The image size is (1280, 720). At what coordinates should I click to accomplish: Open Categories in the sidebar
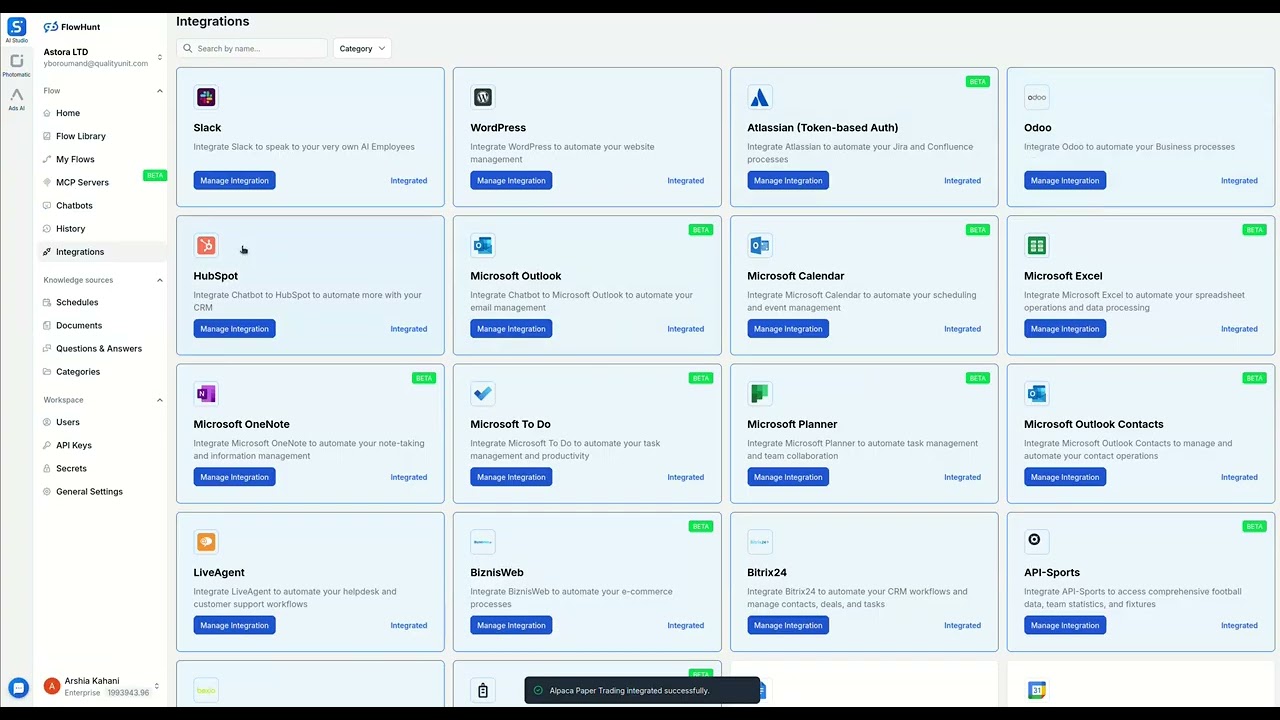[x=78, y=371]
